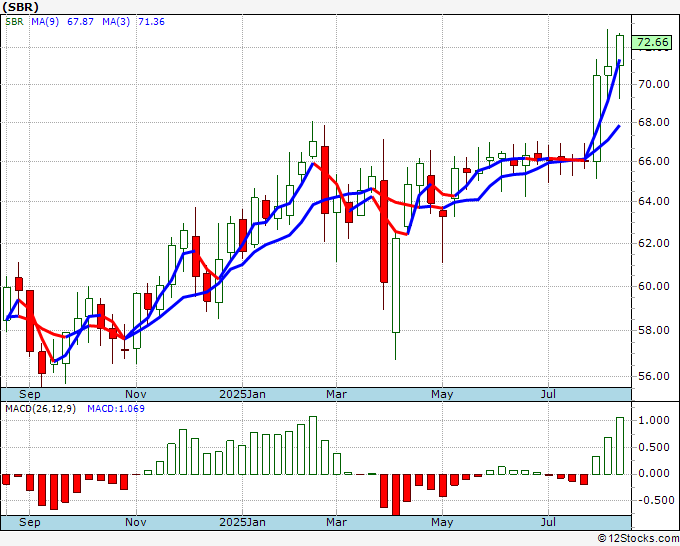Select the MACD:1.069 value readout
Viewport: 680px width, 546px height.
point(116,409)
